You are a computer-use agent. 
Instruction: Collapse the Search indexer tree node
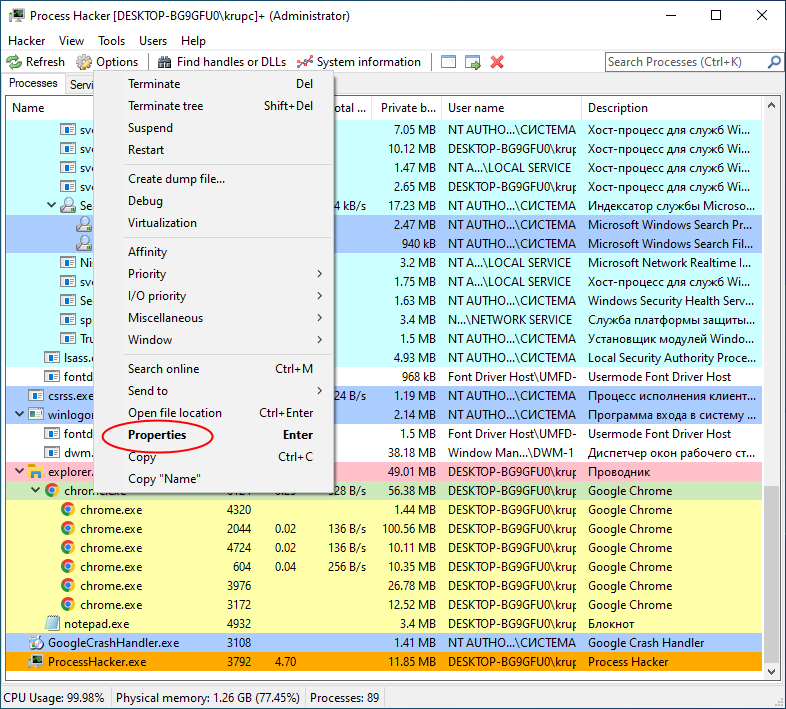tap(51, 206)
